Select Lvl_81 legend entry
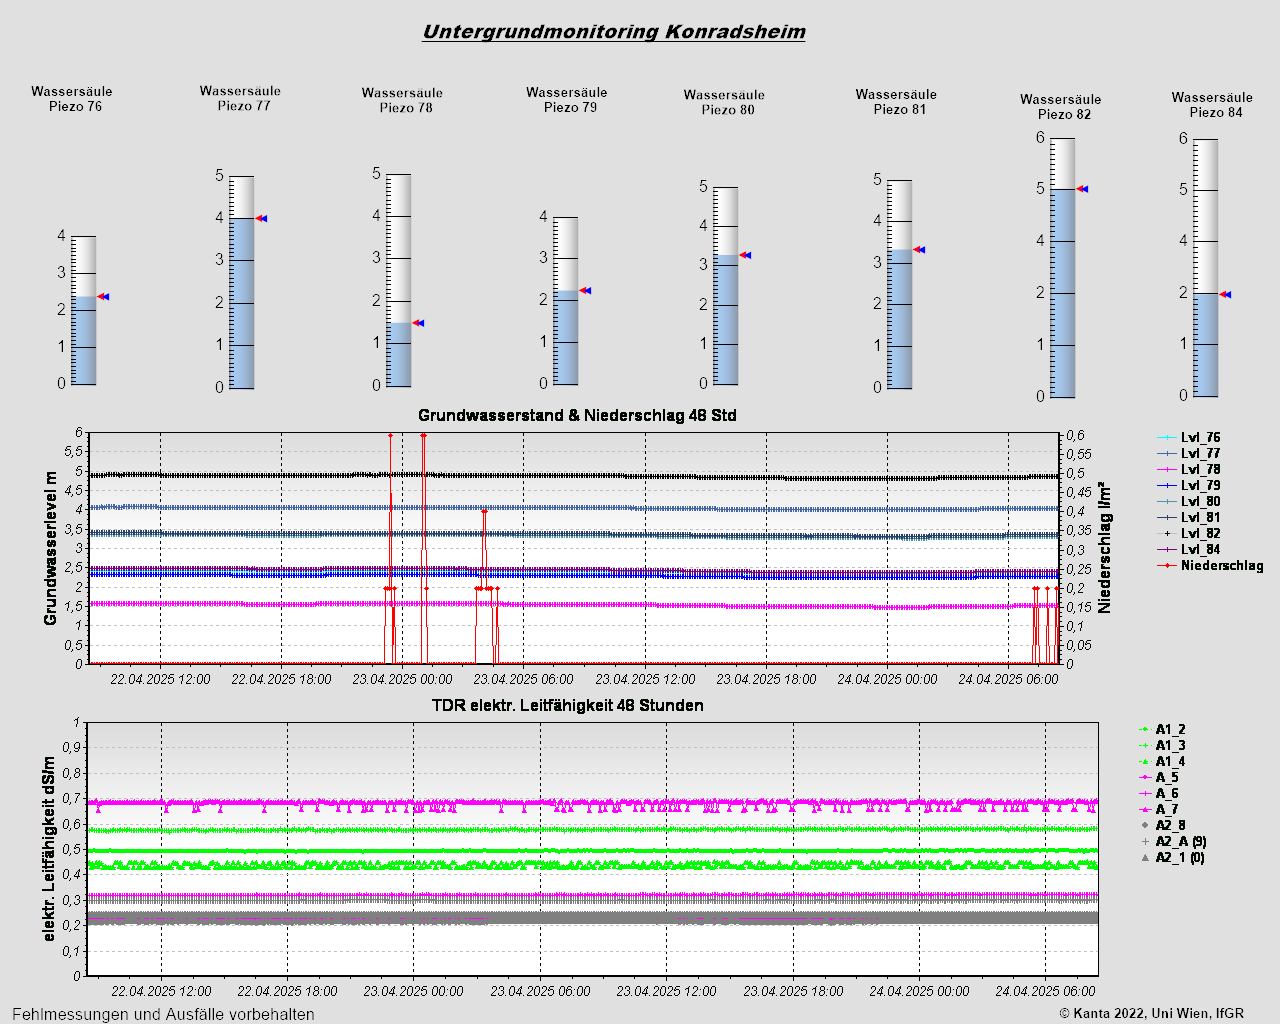This screenshot has height=1024, width=1280. click(x=1189, y=517)
